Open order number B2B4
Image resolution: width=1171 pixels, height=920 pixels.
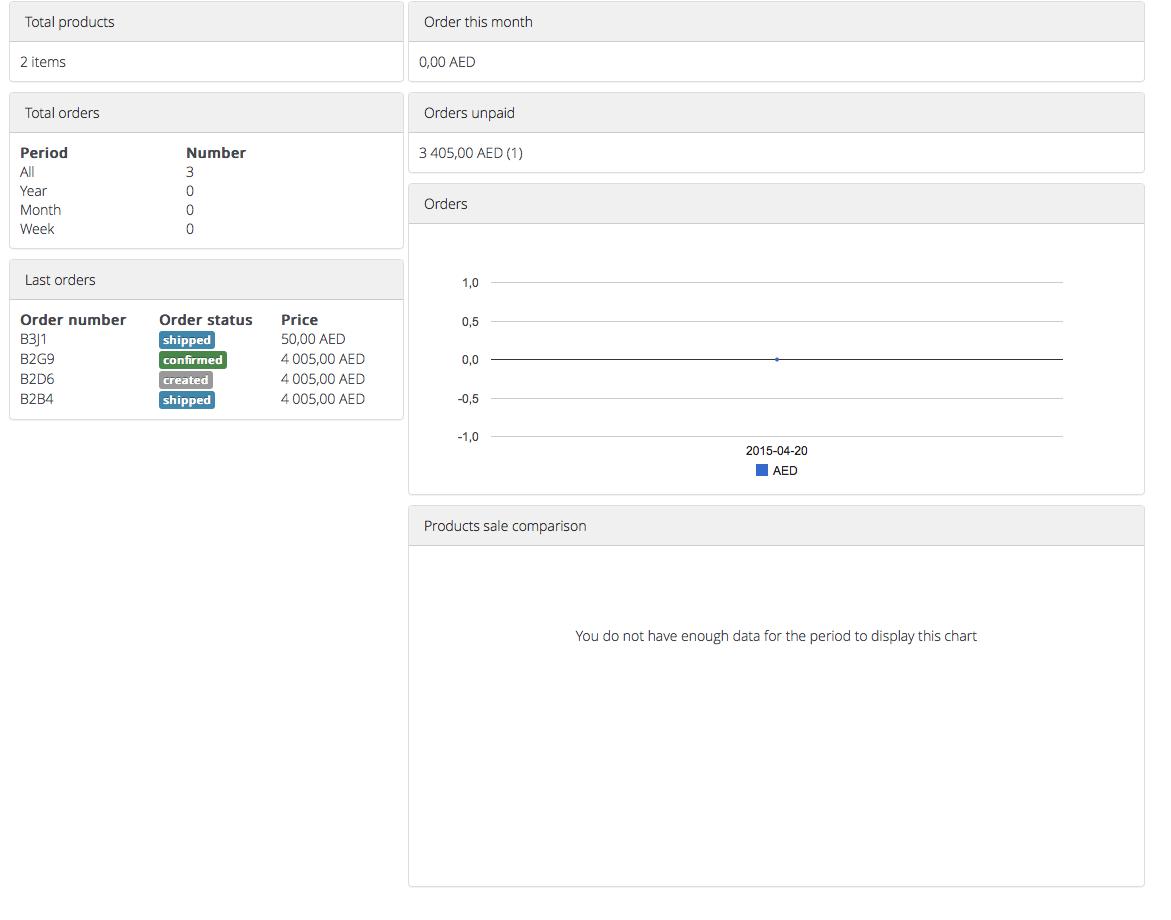(37, 399)
